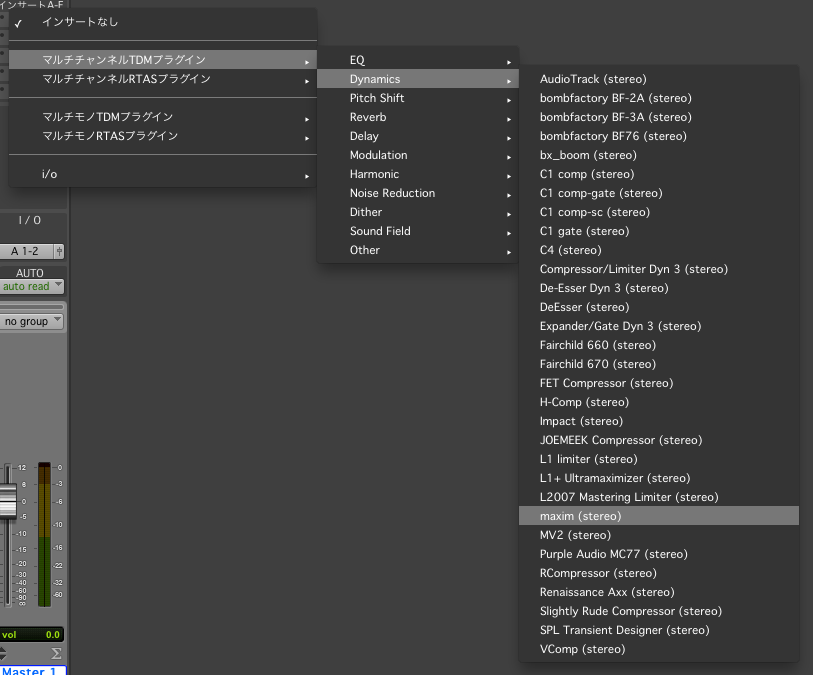This screenshot has height=675, width=813.
Task: Choose AudioTrack (stereo) plugin
Action: (x=659, y=79)
